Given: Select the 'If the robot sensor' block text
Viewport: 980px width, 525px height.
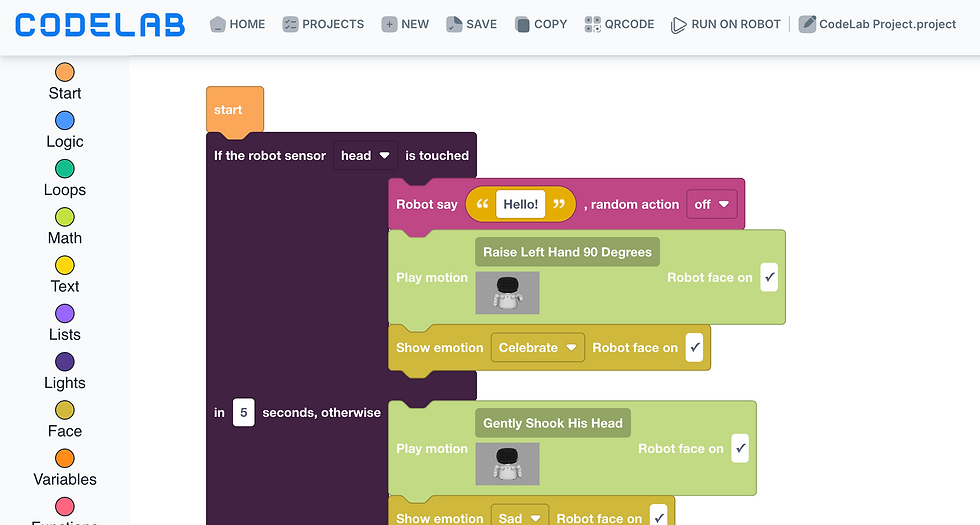Looking at the screenshot, I should tap(270, 156).
